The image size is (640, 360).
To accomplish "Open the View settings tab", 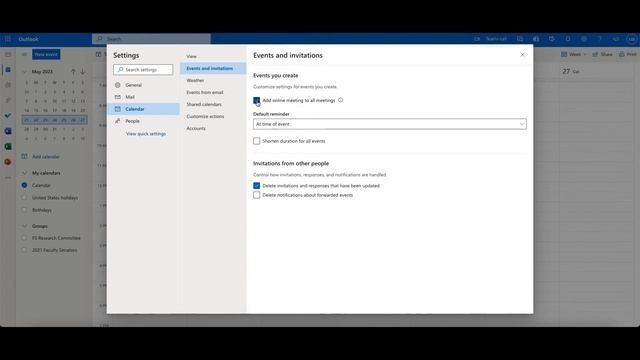I will click(191, 56).
